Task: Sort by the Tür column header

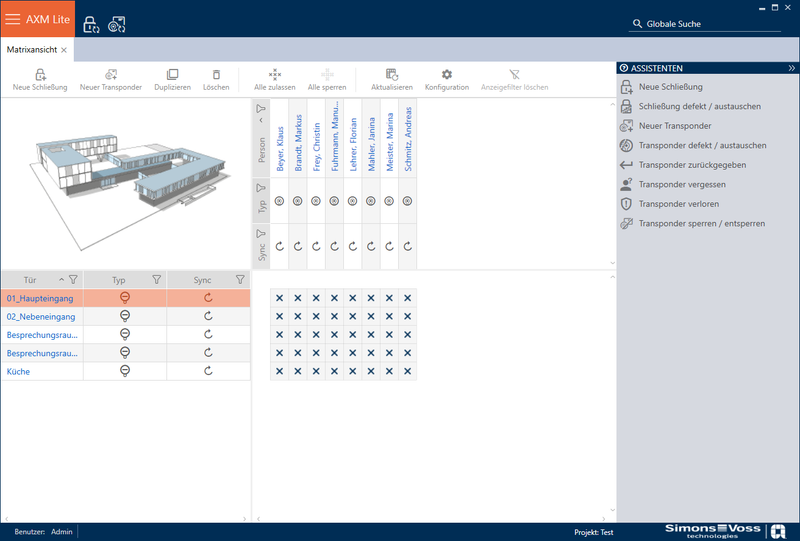Action: point(30,280)
